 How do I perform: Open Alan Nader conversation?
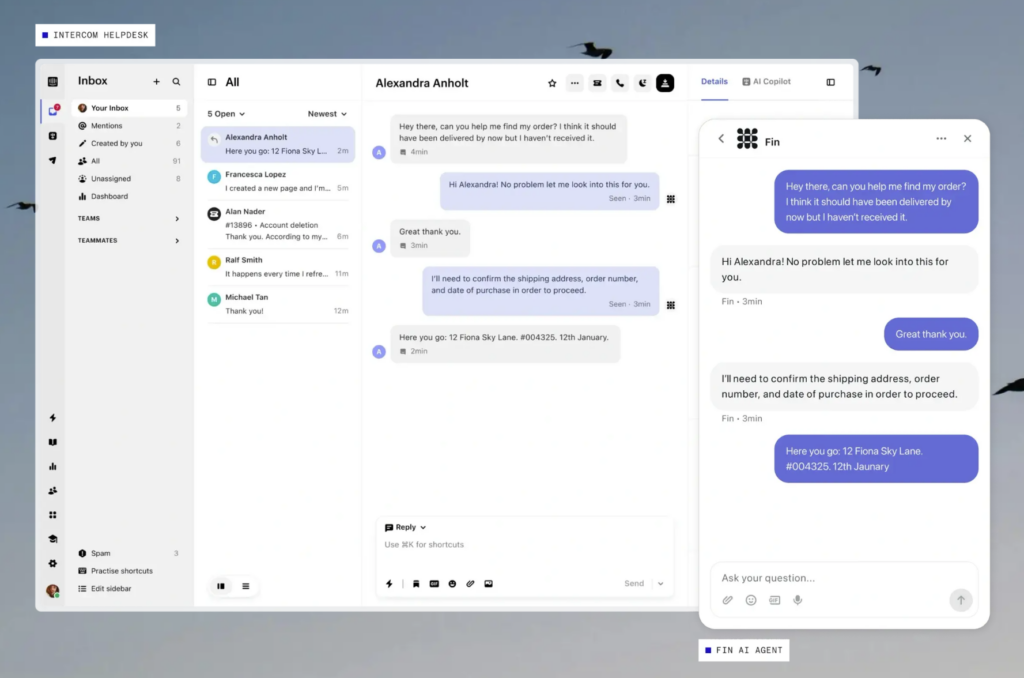point(278,224)
